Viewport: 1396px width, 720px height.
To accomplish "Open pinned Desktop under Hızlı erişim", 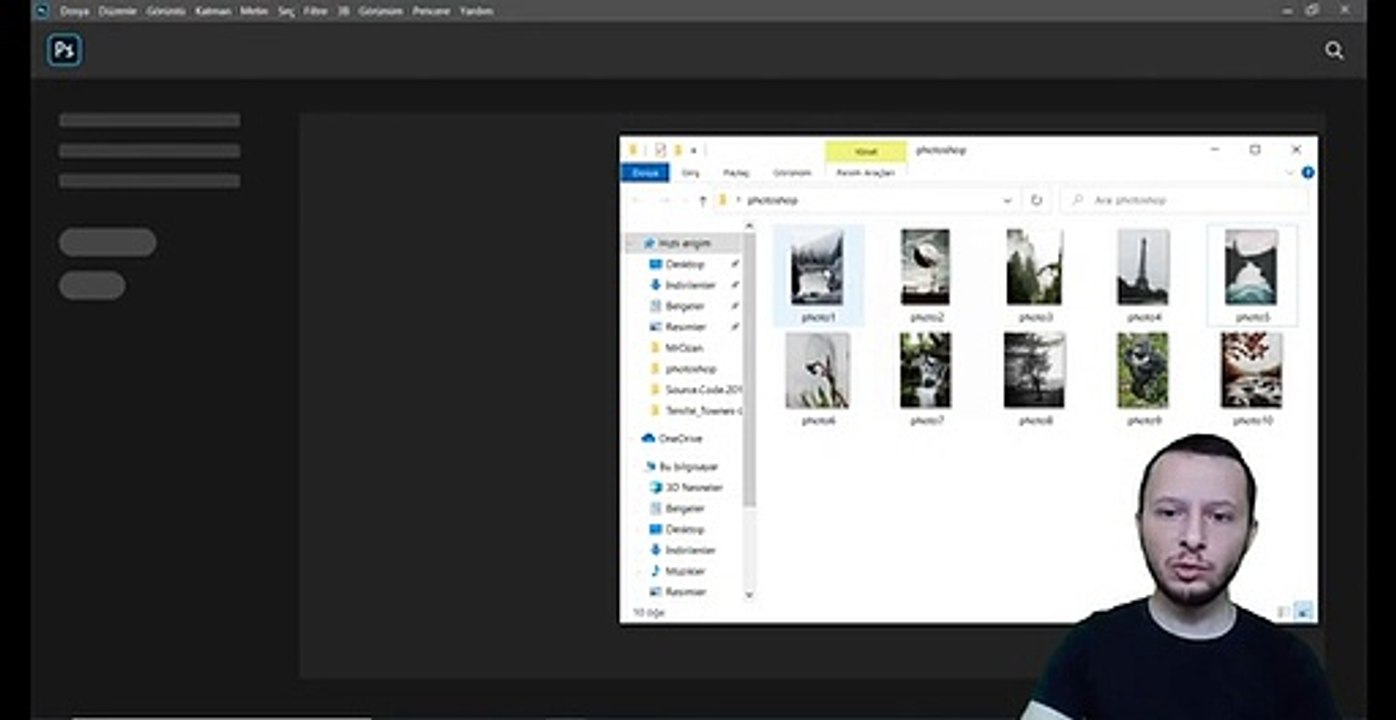I will 685,264.
